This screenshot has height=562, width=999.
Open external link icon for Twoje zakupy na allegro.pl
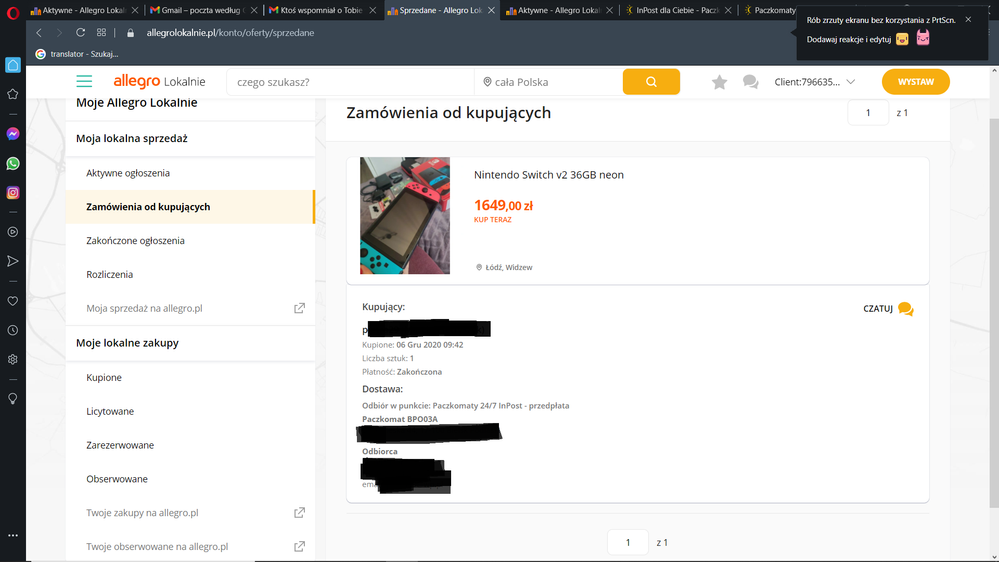tap(299, 513)
